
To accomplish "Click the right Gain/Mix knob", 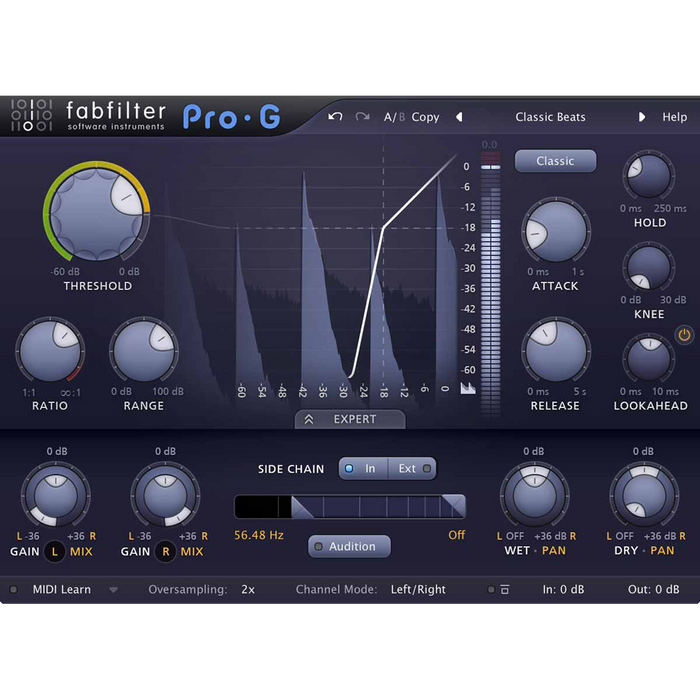I will 165,496.
